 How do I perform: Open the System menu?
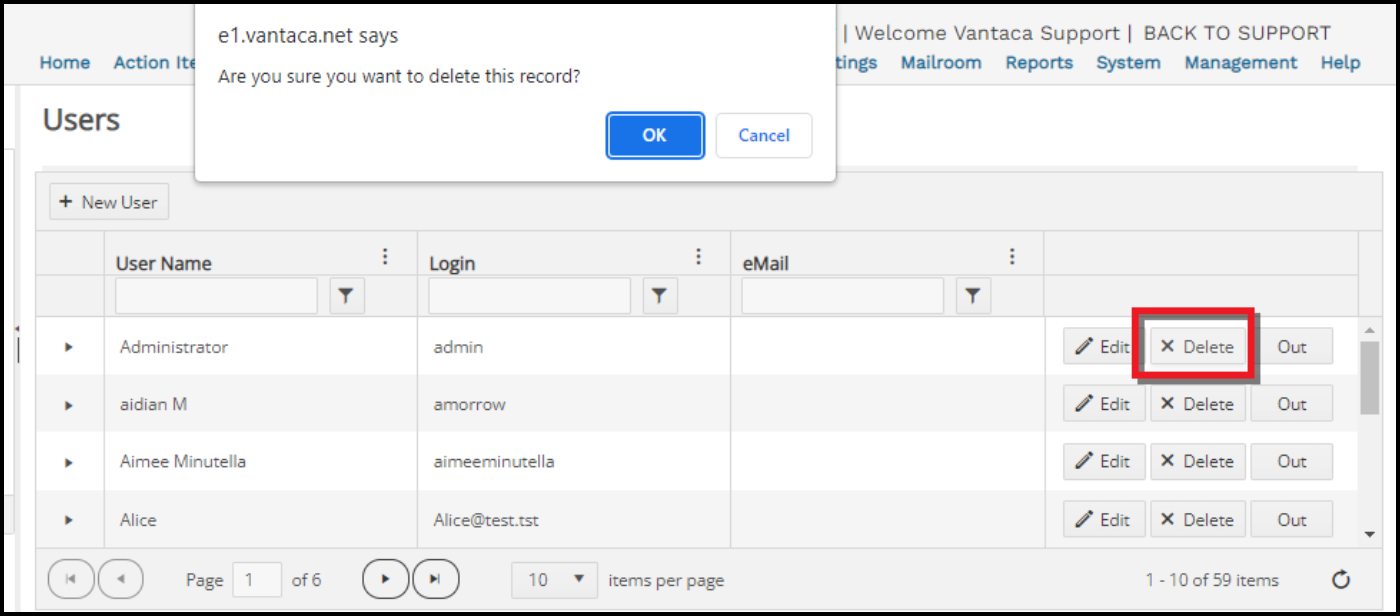(1128, 62)
